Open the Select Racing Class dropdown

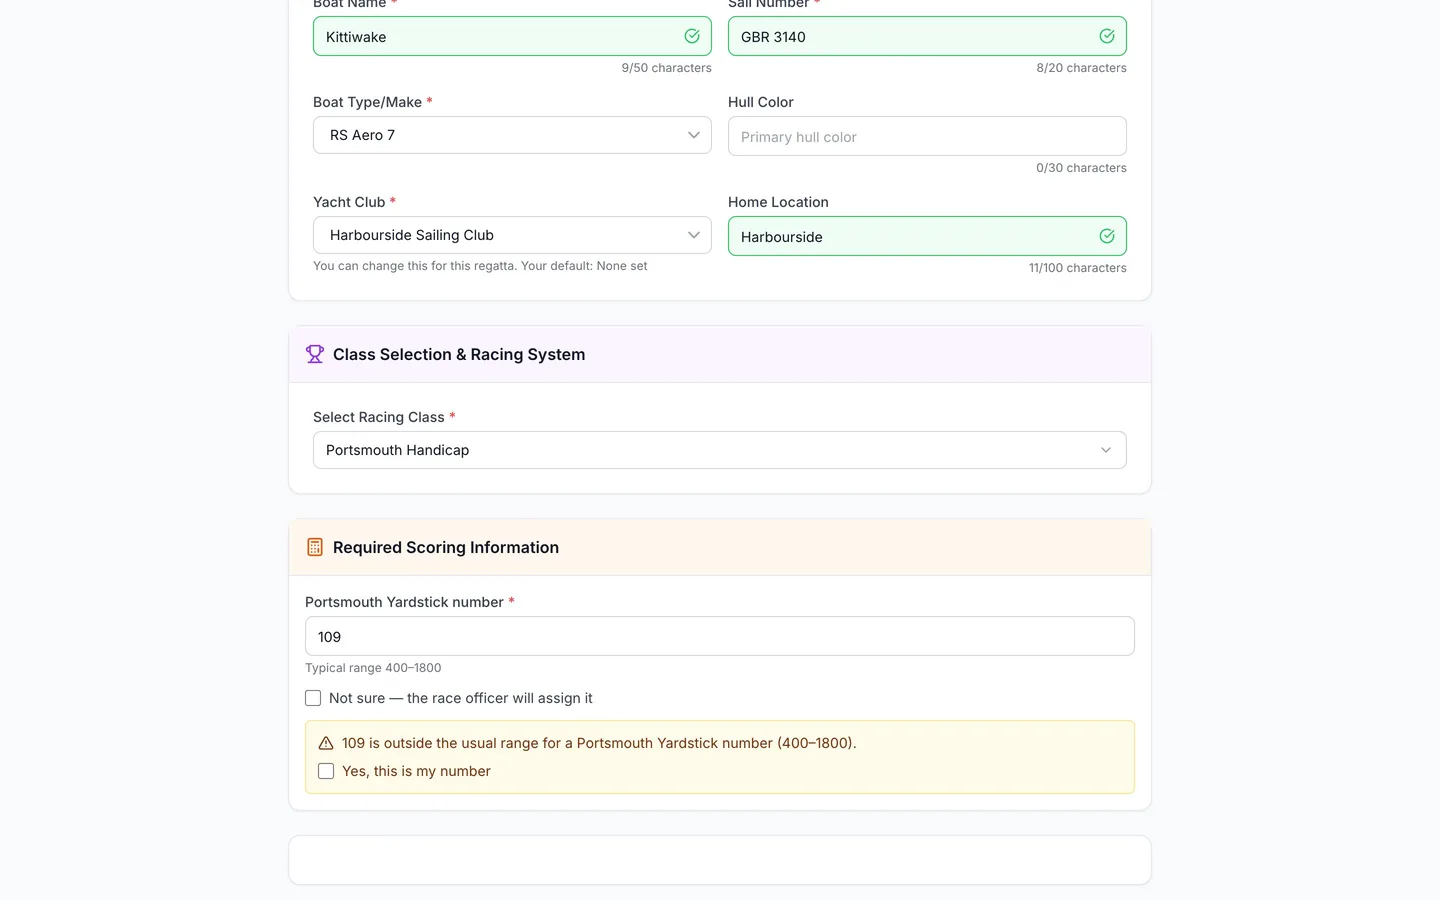pos(720,450)
